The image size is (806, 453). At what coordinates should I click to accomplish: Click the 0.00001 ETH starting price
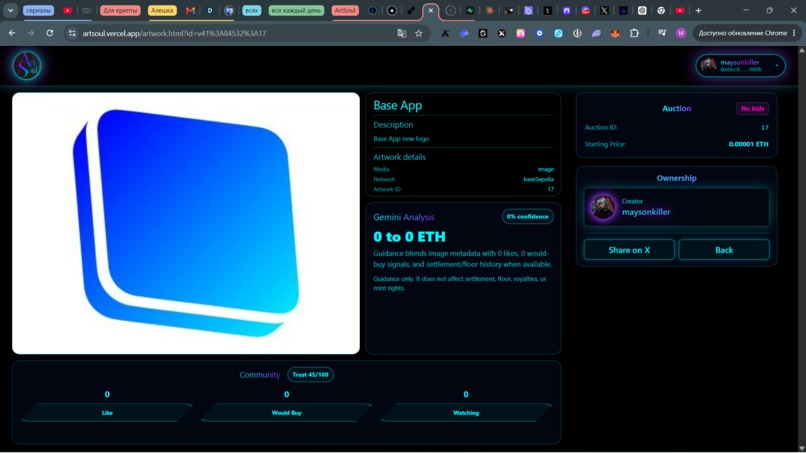(748, 144)
